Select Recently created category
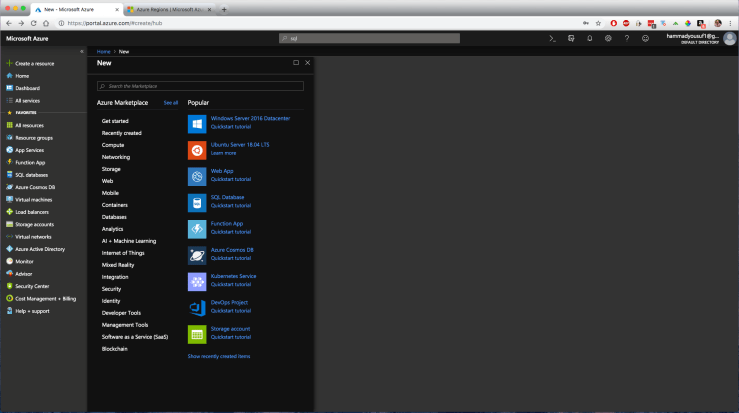The image size is (739, 413). click(122, 133)
